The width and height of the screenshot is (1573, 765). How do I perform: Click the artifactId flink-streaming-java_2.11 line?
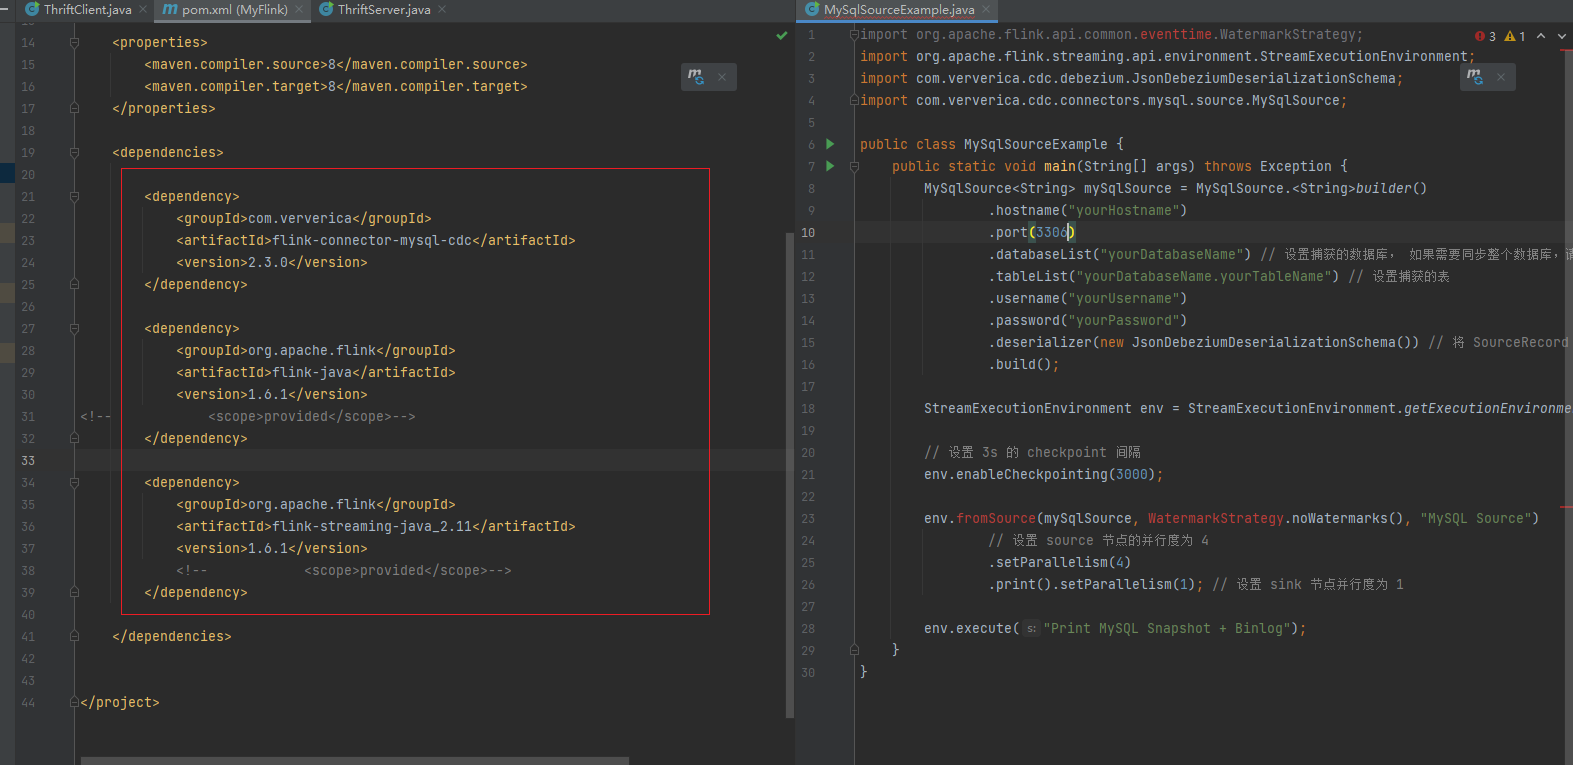click(x=376, y=527)
